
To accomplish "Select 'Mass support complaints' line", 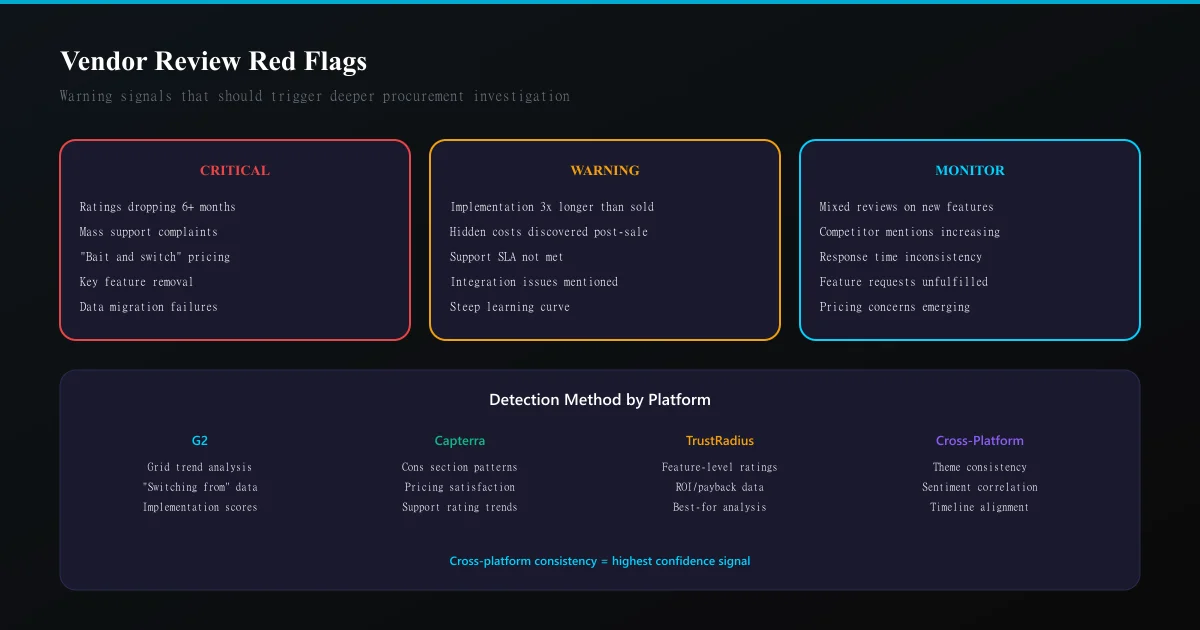I will click(x=149, y=232).
